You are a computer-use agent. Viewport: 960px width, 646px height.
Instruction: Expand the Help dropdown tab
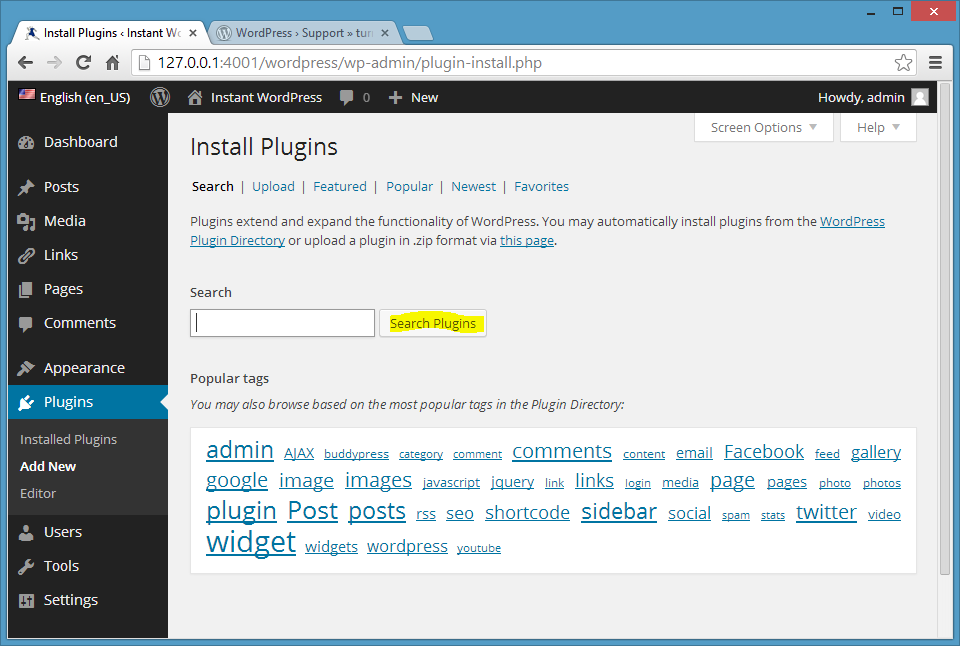(878, 127)
